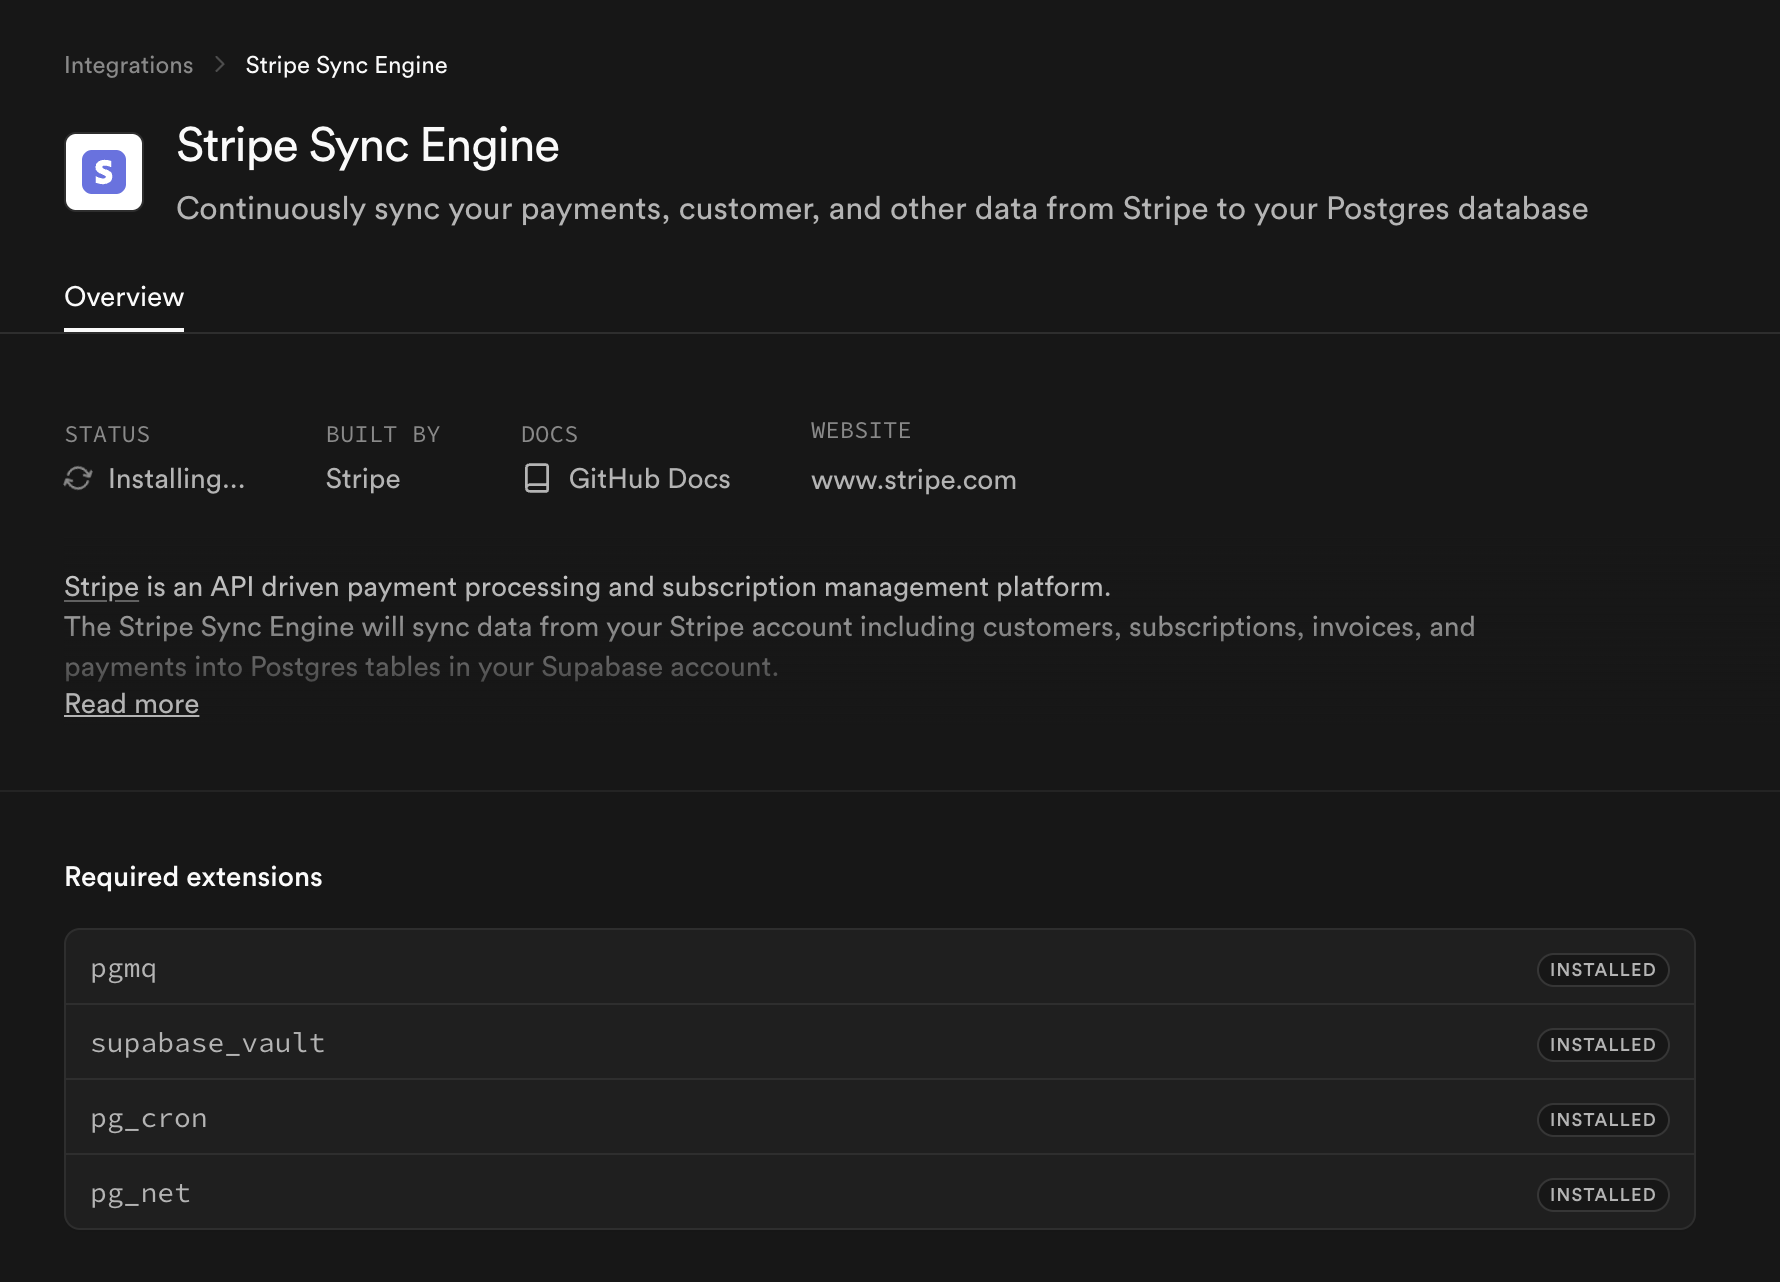Click the INSTALLED badge for pg_net
Image resolution: width=1780 pixels, height=1282 pixels.
[x=1602, y=1195]
